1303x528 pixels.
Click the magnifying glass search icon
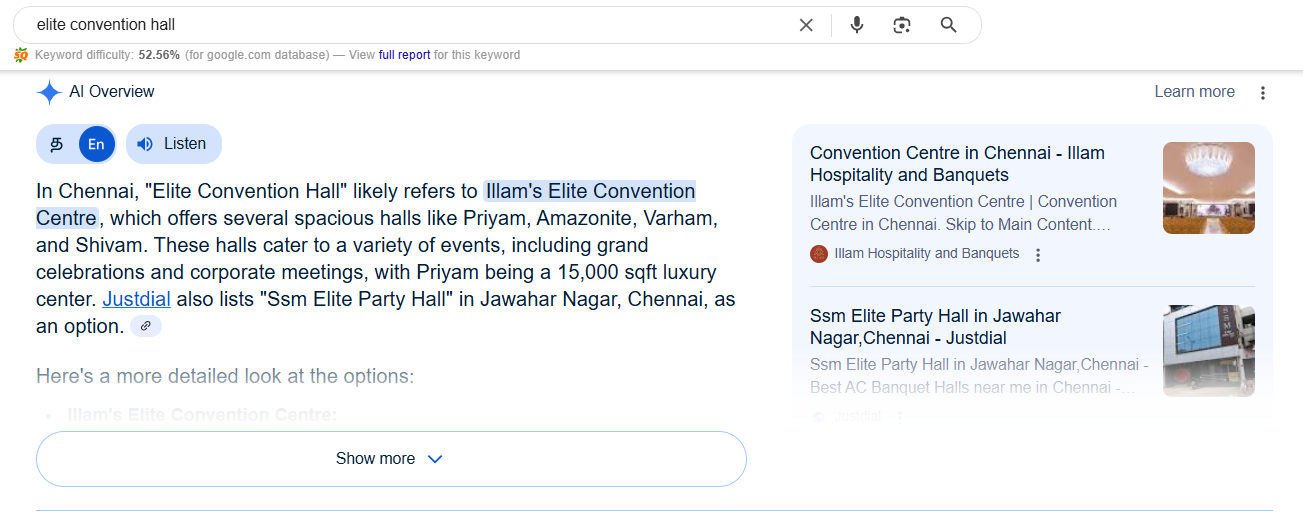(949, 25)
